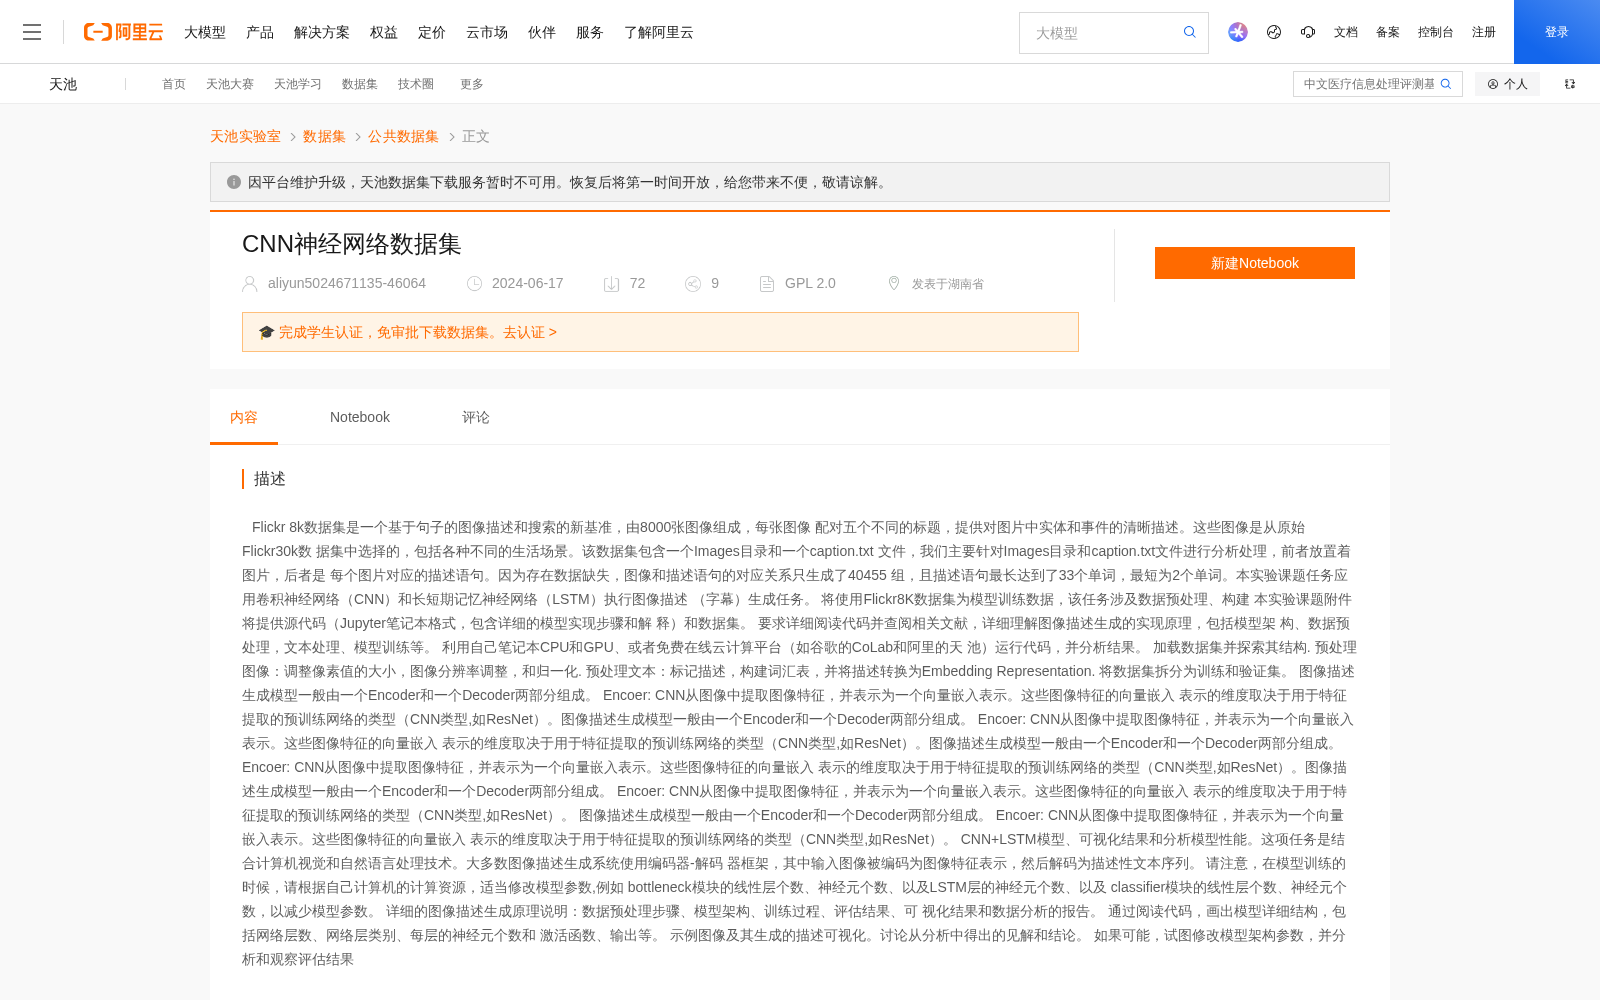The width and height of the screenshot is (1600, 1000).
Task: Click the author name aliyun5024671135-46064
Action: click(347, 283)
